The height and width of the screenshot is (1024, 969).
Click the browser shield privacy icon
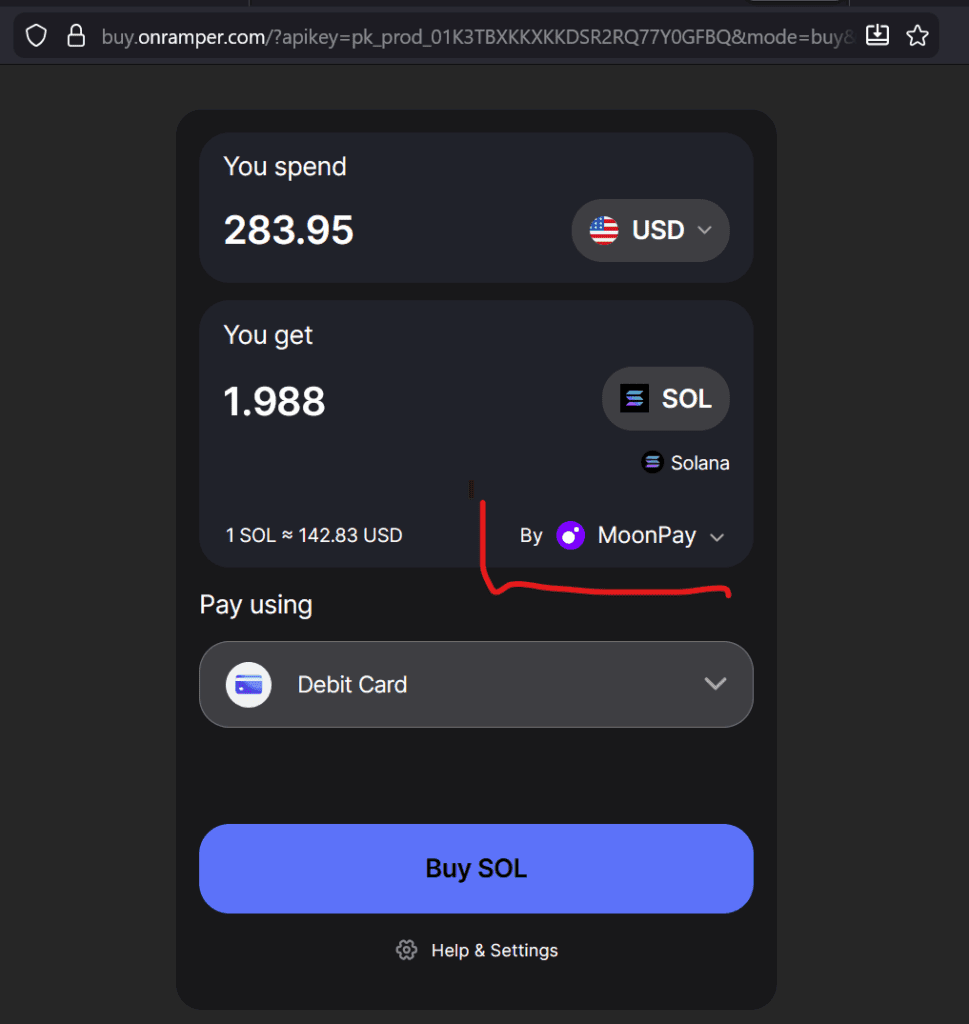[36, 34]
